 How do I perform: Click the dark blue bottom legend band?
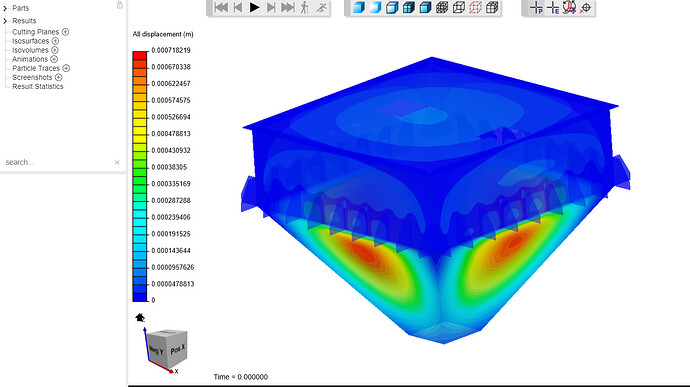[x=140, y=297]
